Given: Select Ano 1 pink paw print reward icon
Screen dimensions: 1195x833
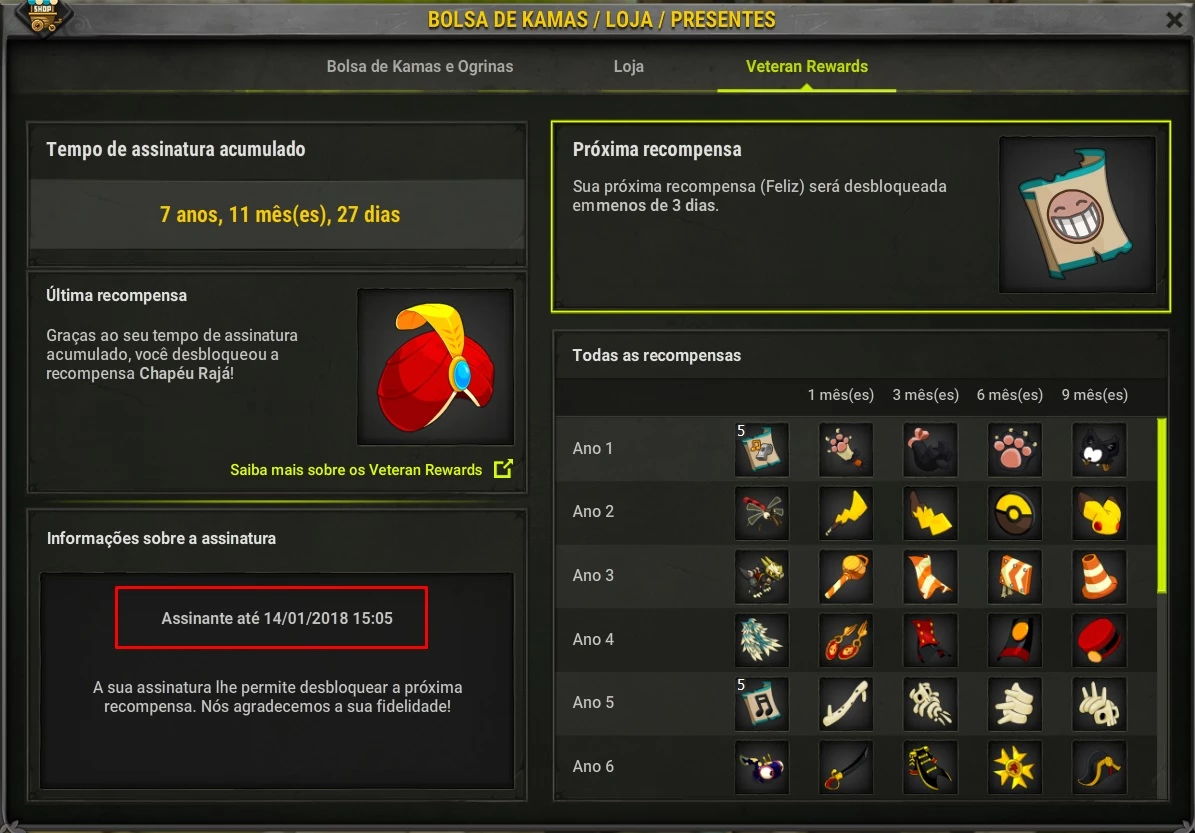Looking at the screenshot, I should point(1014,450).
